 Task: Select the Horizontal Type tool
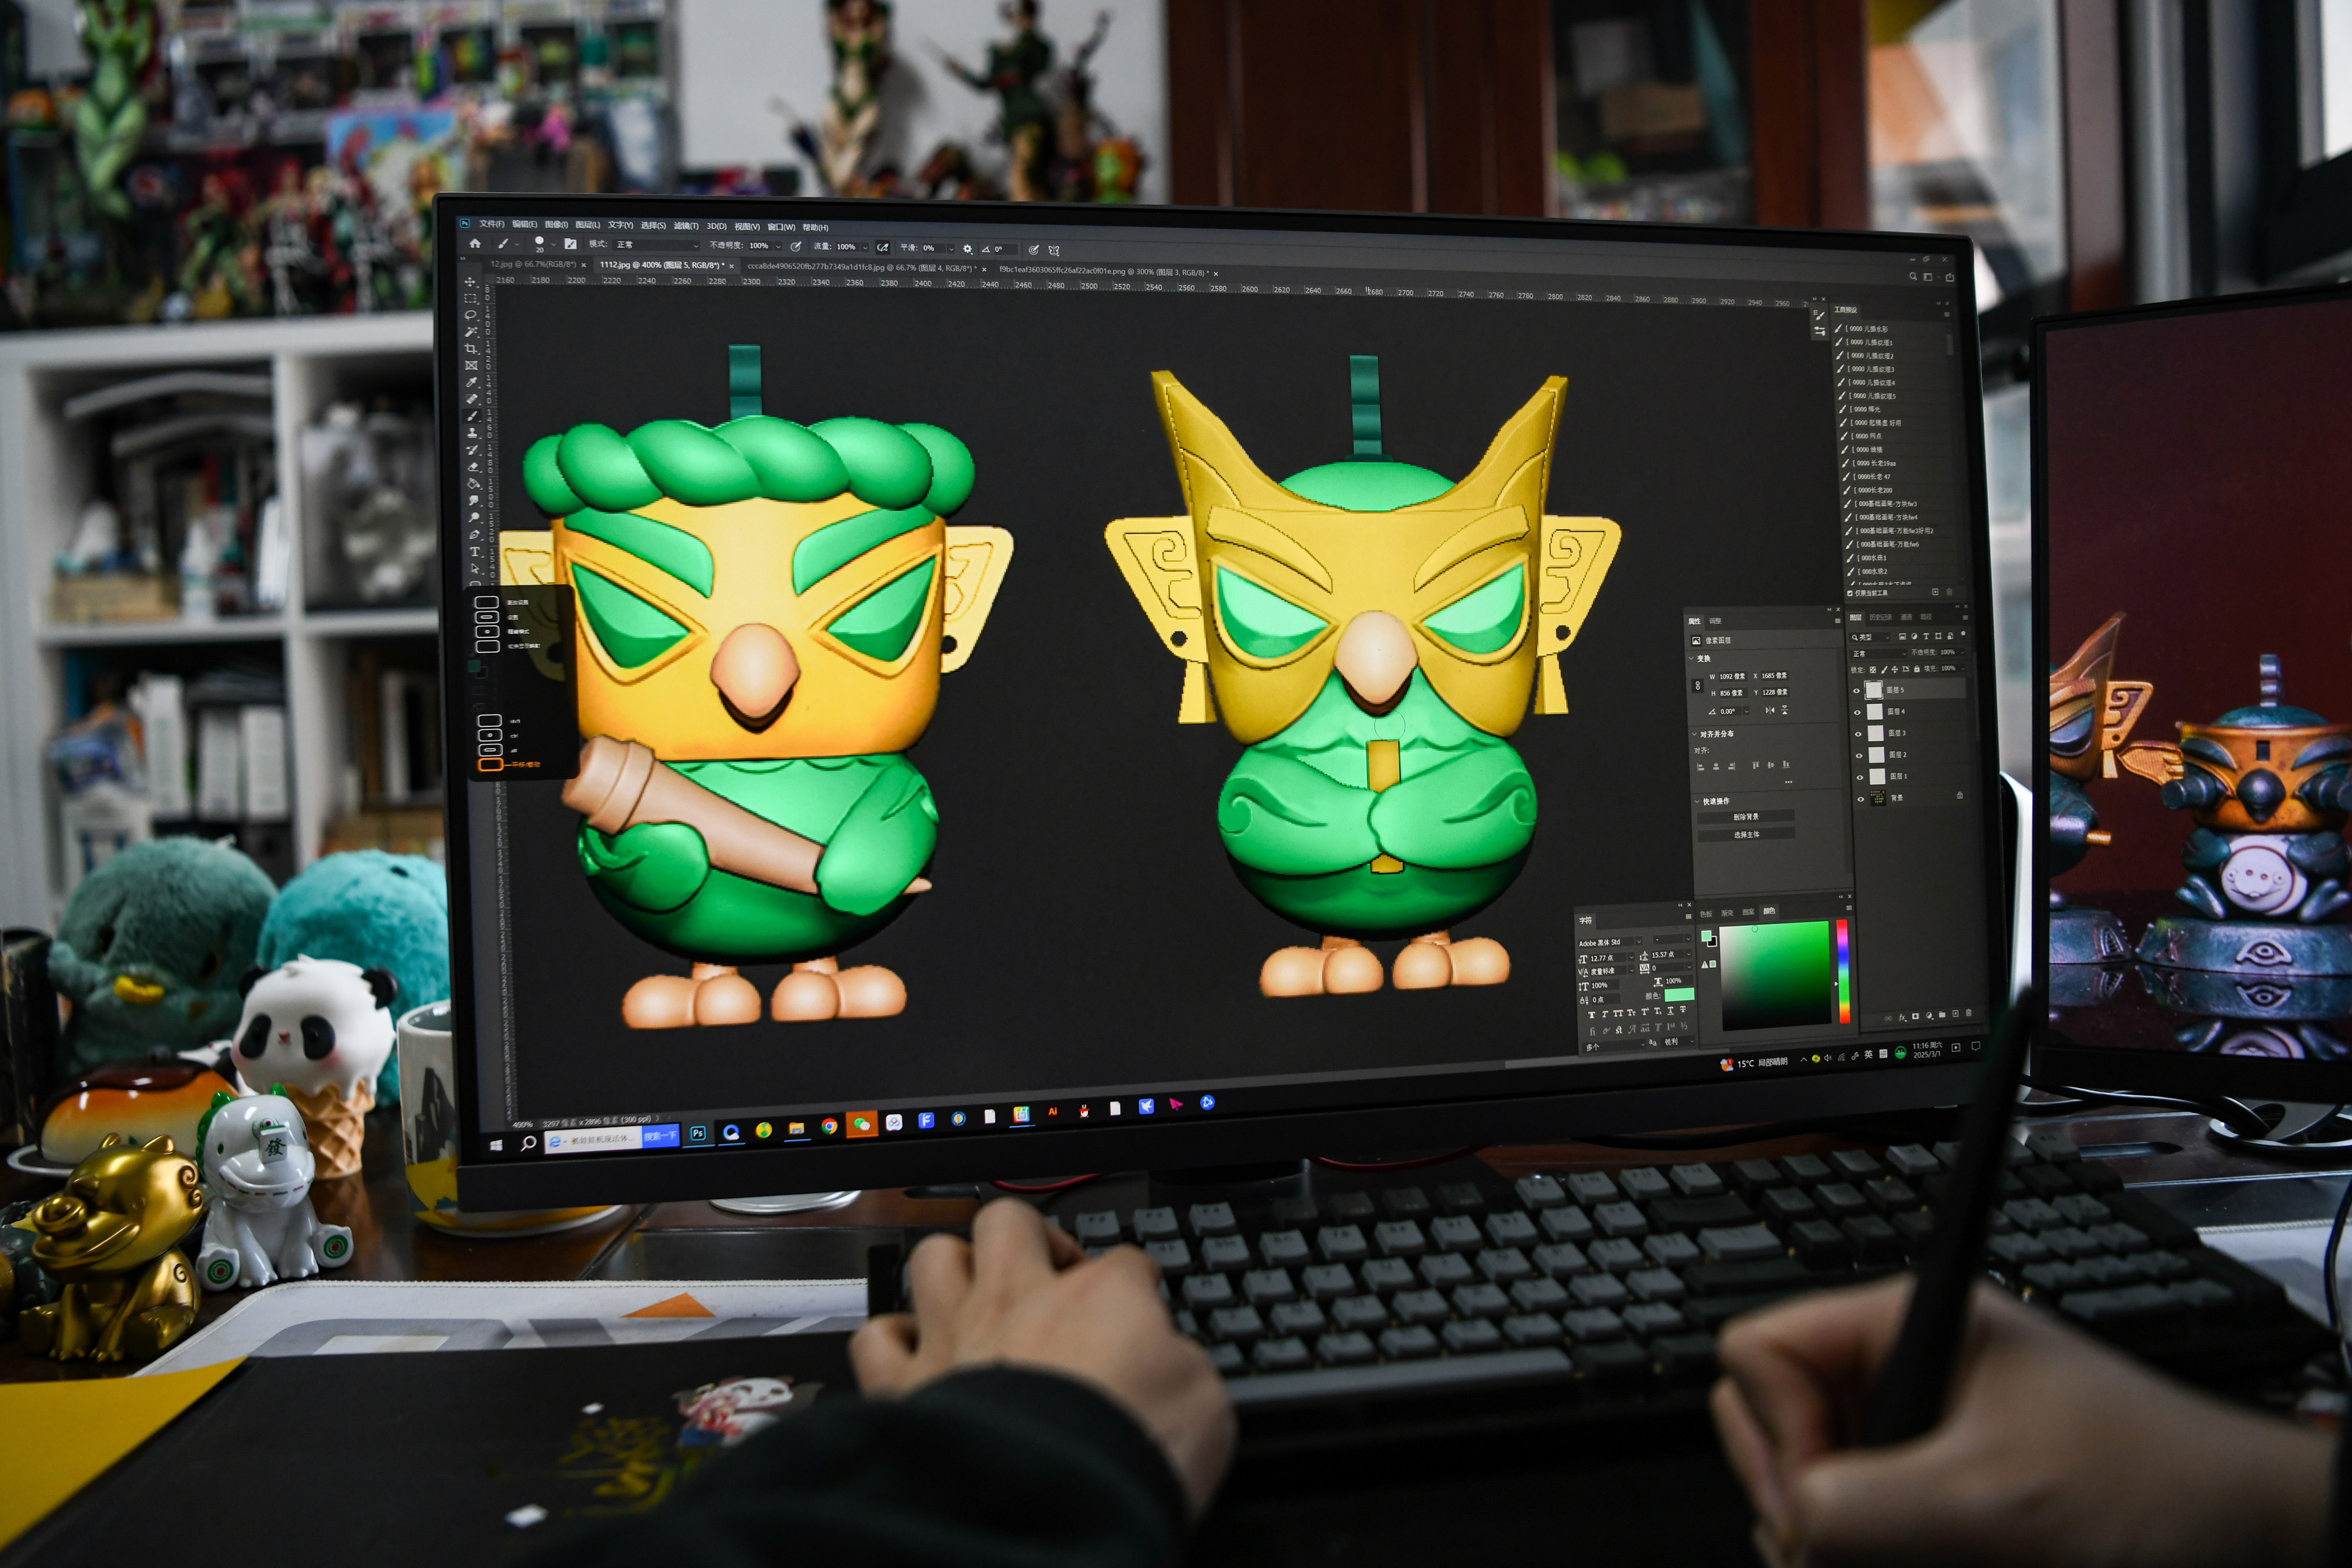pos(475,552)
